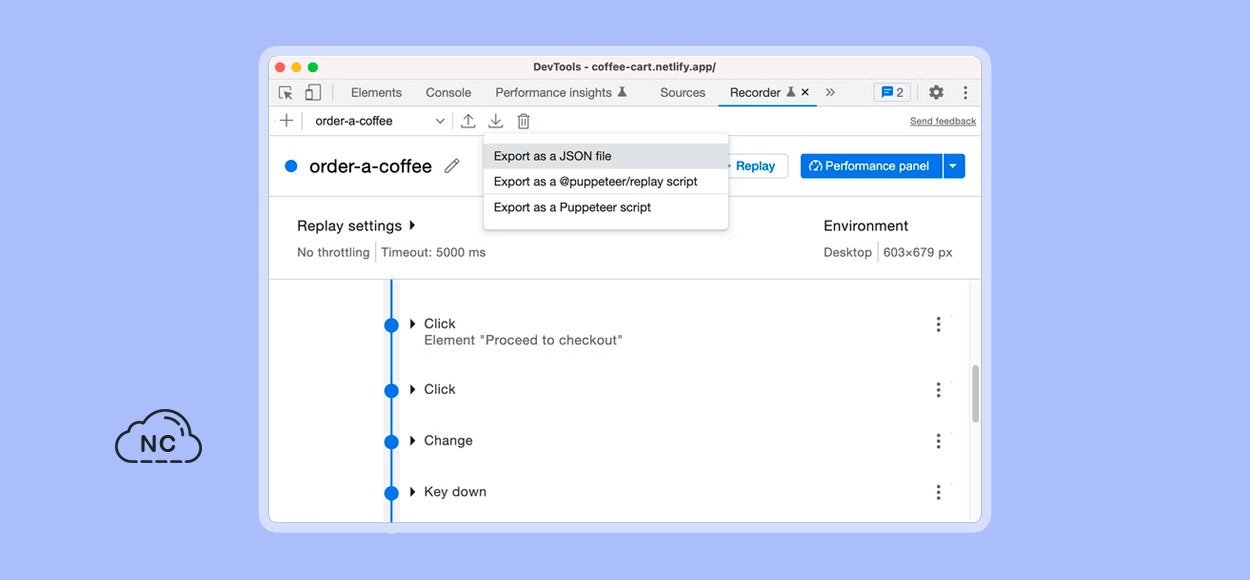This screenshot has width=1250, height=580.
Task: Activate the inspect element picker icon
Action: pos(286,92)
